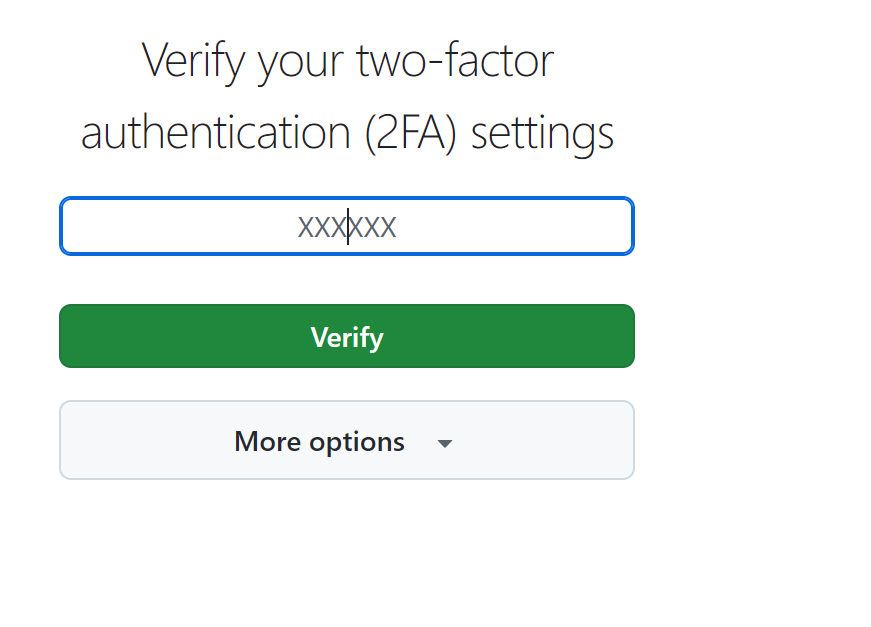Click the heading Verify your two-factor authentication
This screenshot has height=627, width=871.
pos(347,96)
